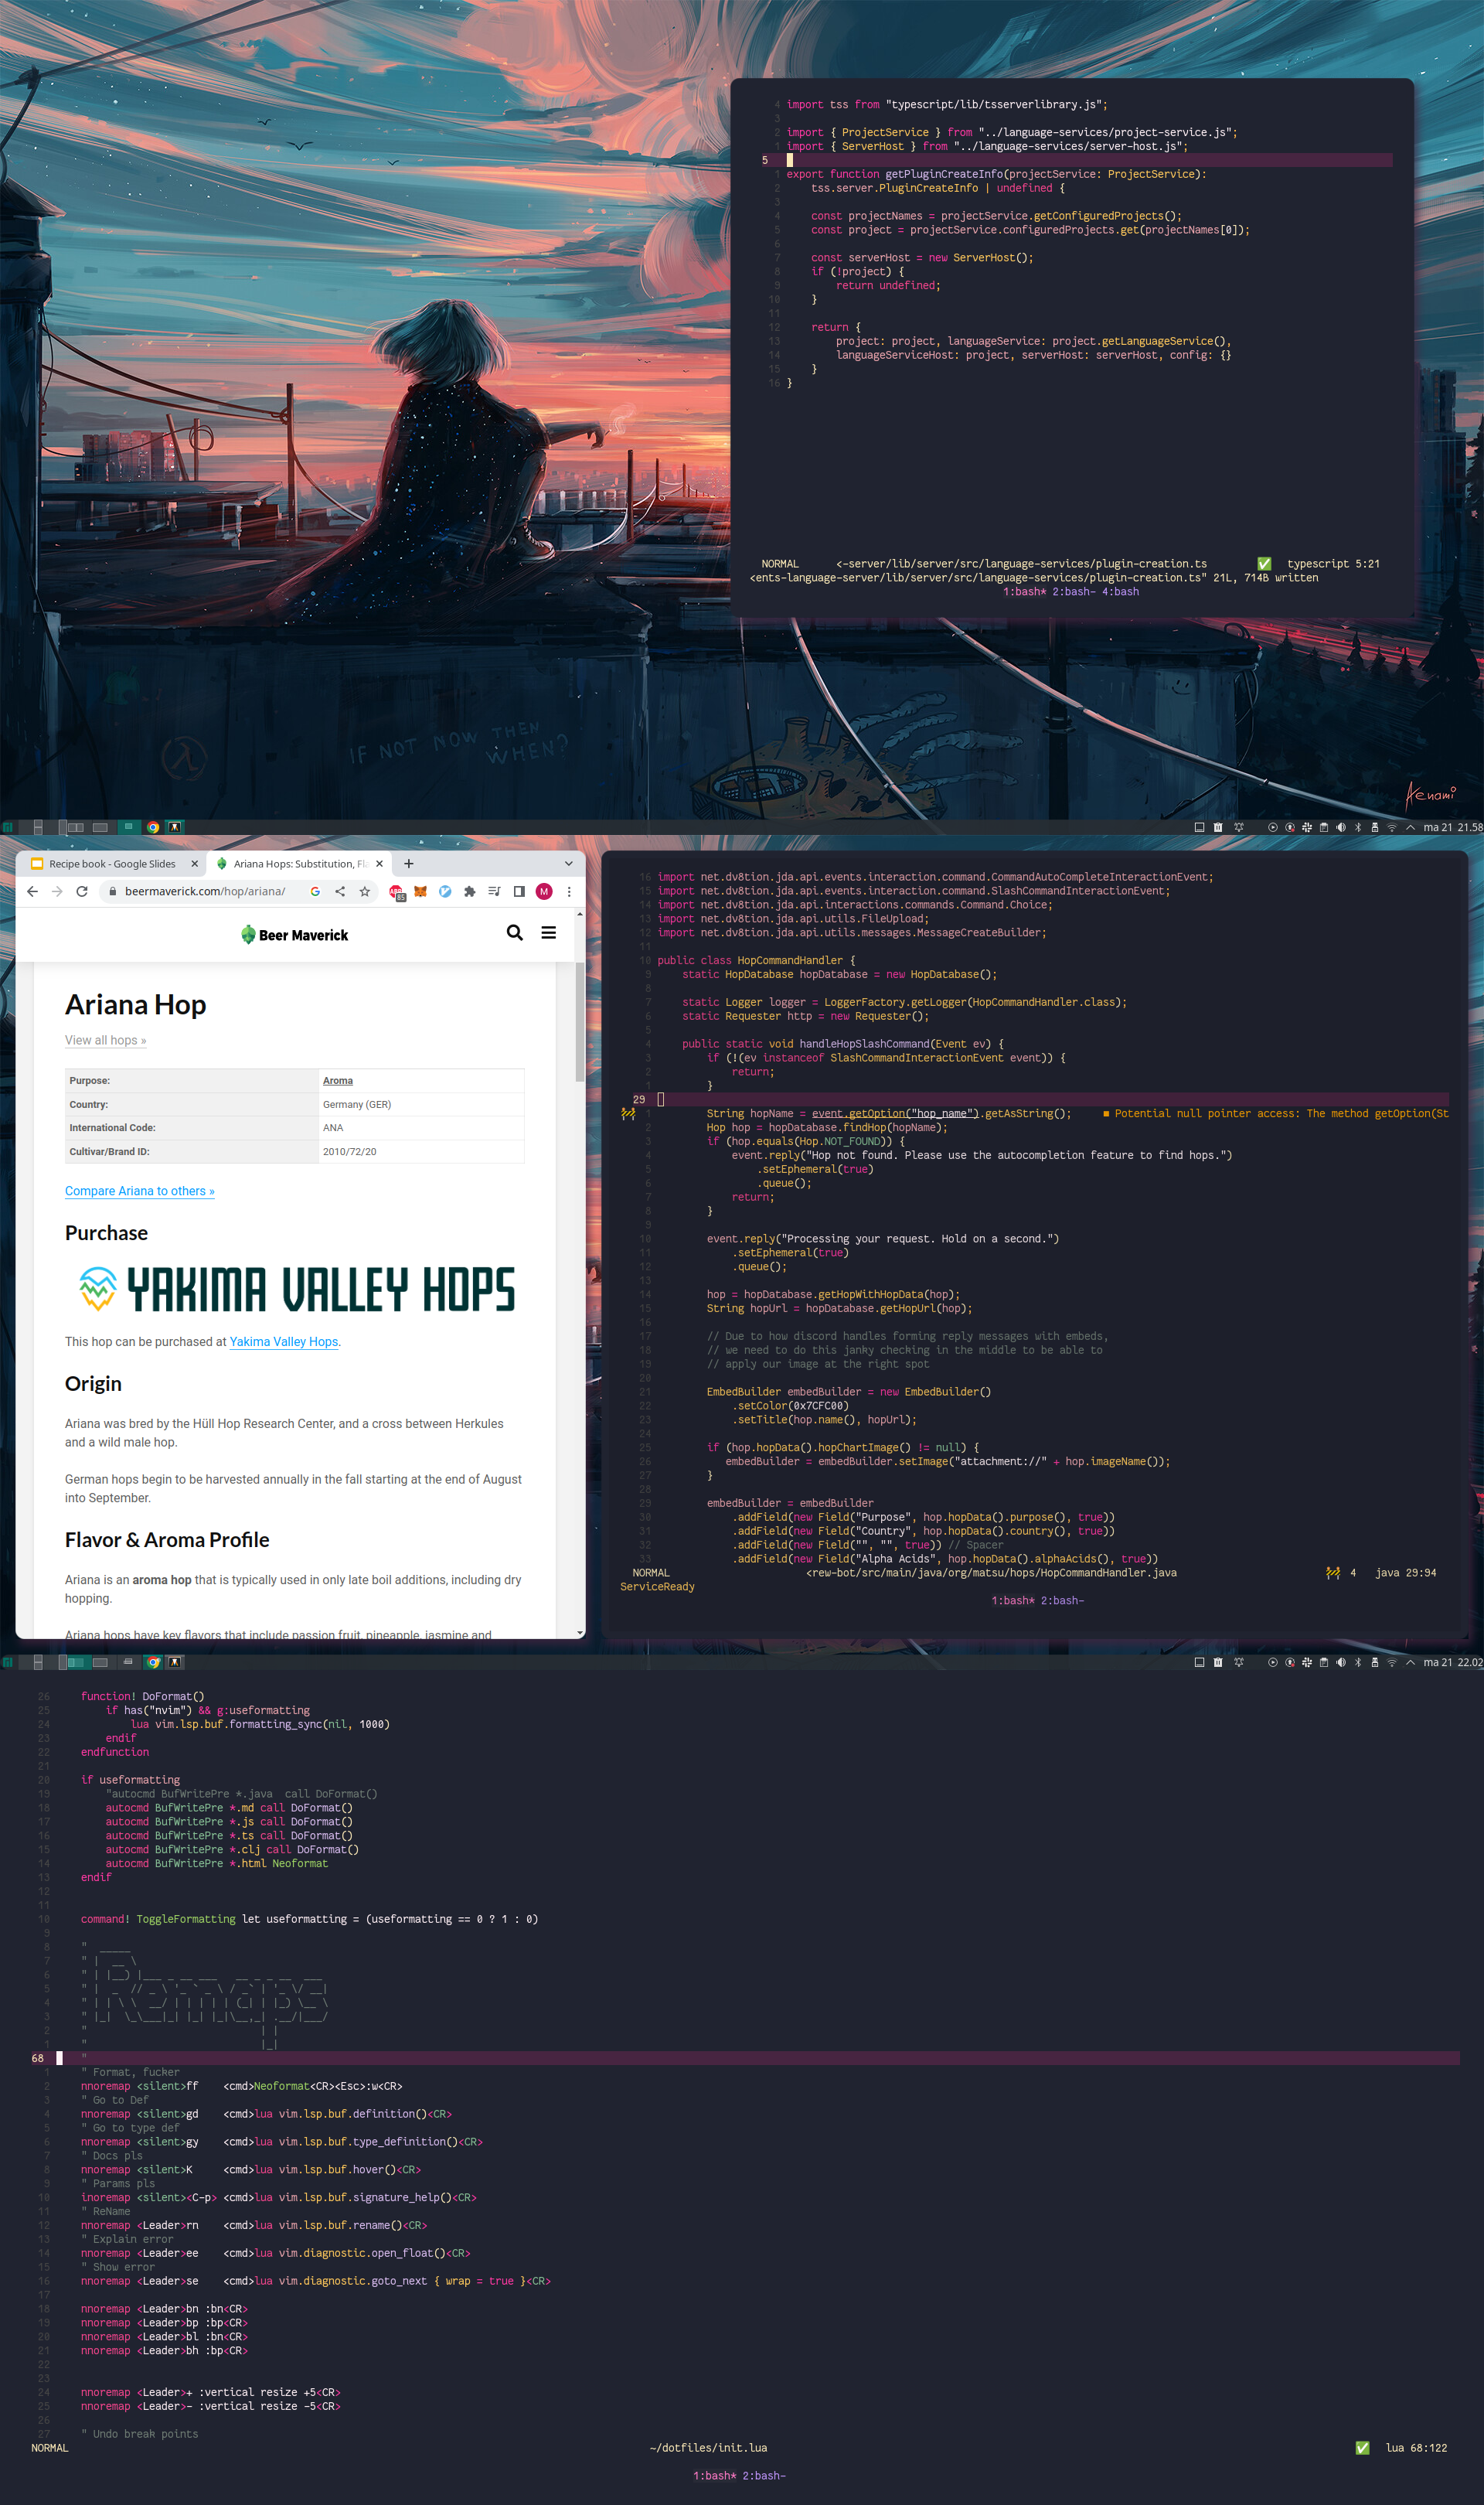This screenshot has width=1484, height=2505.
Task: Open the MetaMask fox extension
Action: tap(421, 891)
